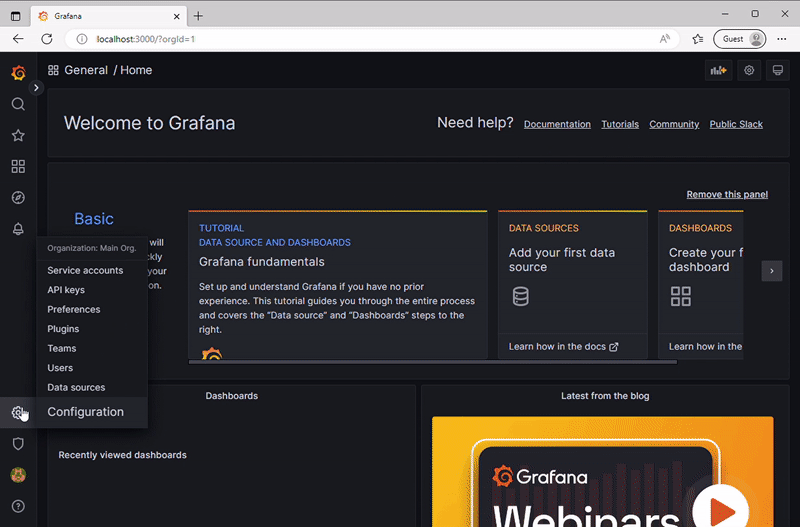800x527 pixels.
Task: Click the grid icon in Dashboards card
Action: point(681,296)
